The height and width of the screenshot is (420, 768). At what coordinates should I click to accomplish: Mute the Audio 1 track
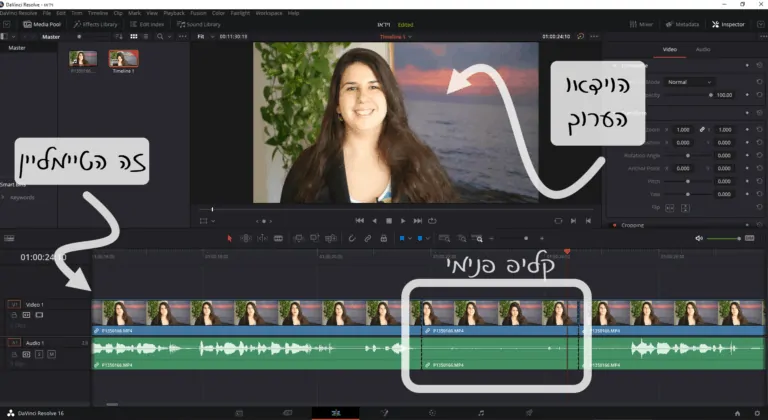click(51, 354)
